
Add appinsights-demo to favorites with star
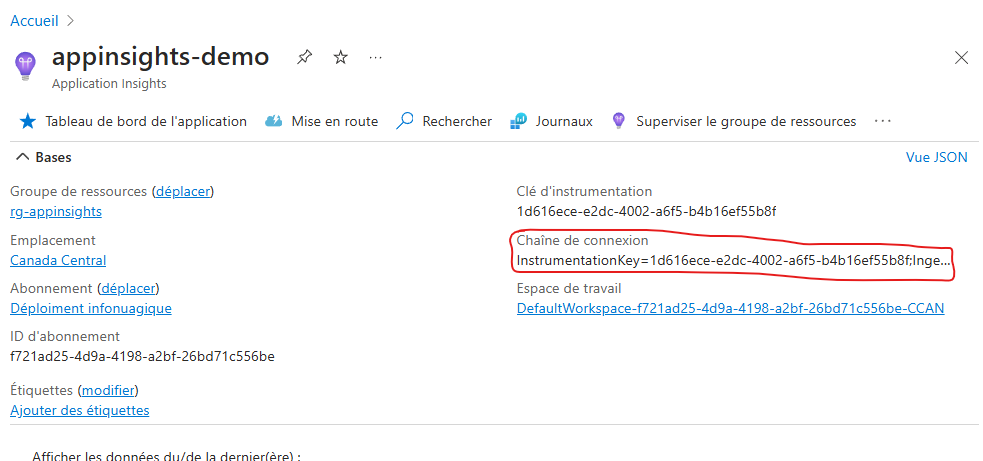[x=340, y=58]
